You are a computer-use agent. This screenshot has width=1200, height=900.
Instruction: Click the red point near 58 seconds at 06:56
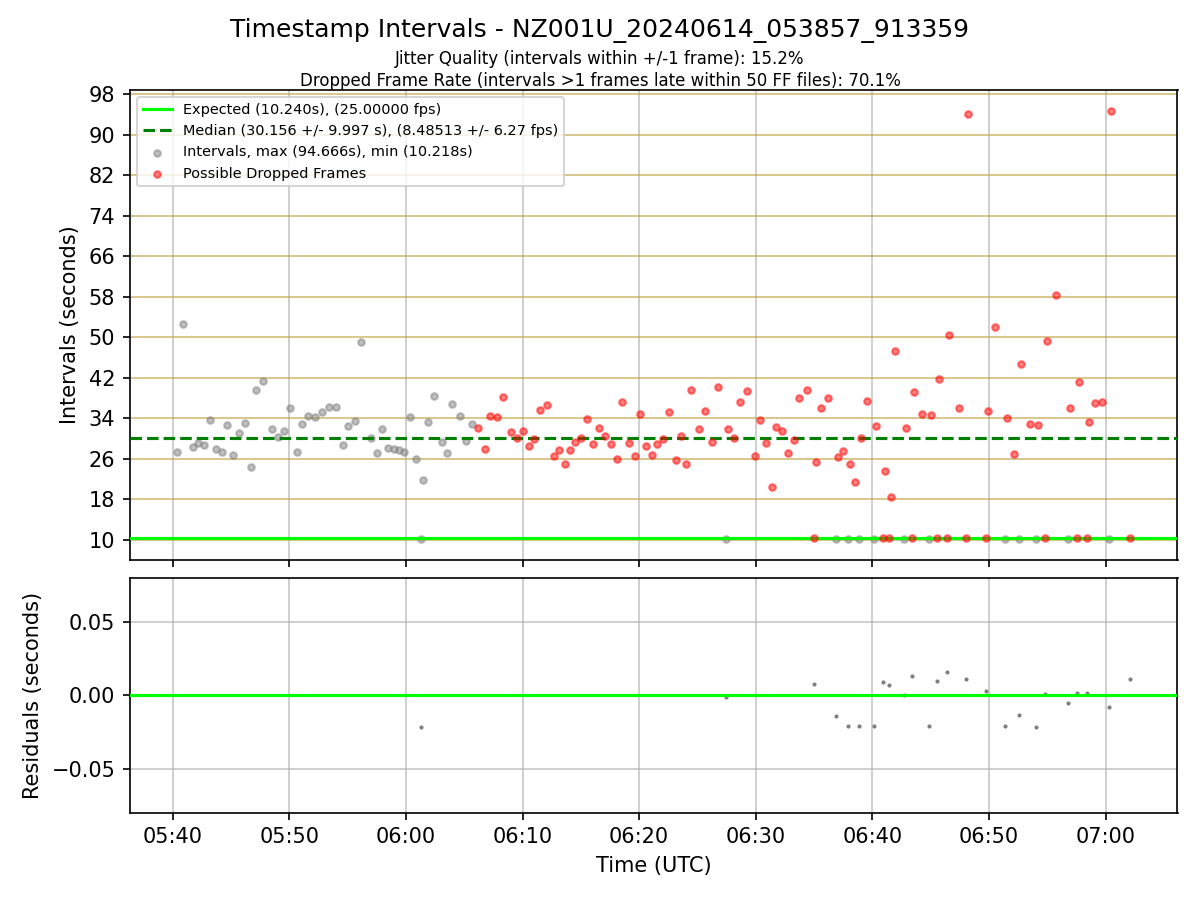pos(1056,295)
